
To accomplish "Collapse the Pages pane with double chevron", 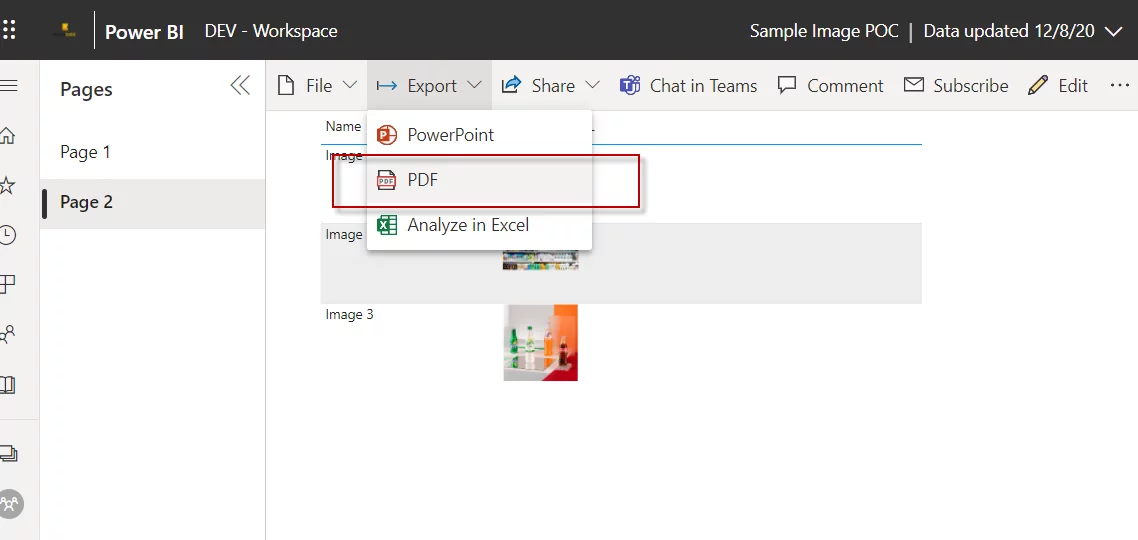I will [x=240, y=86].
